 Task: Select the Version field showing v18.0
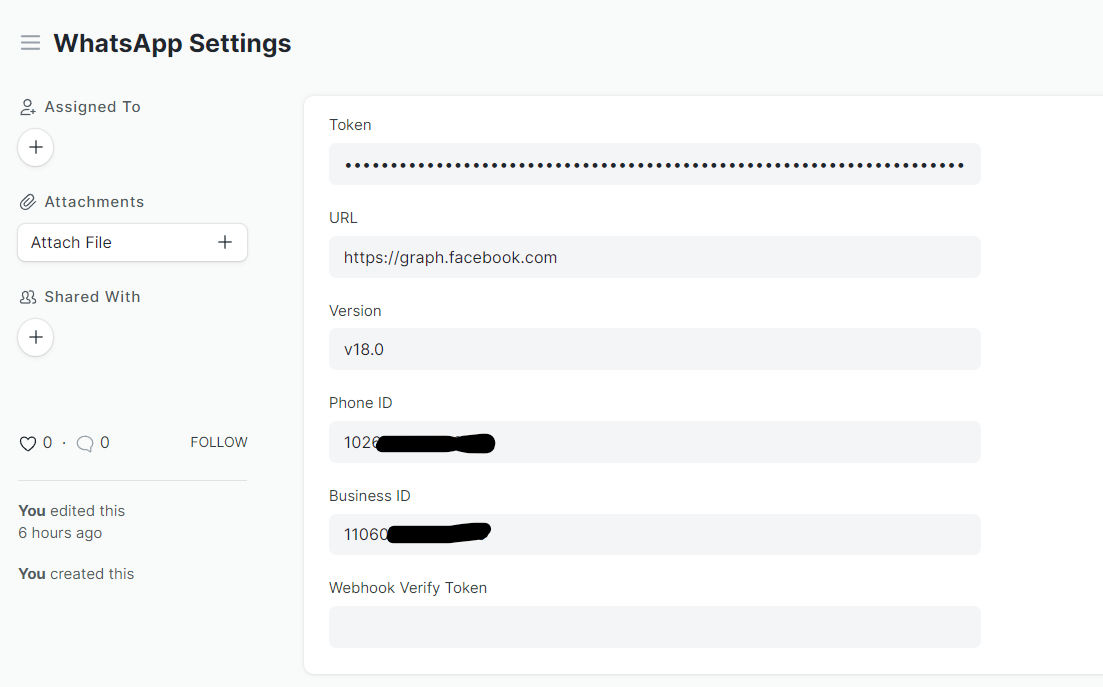pyautogui.click(x=654, y=349)
